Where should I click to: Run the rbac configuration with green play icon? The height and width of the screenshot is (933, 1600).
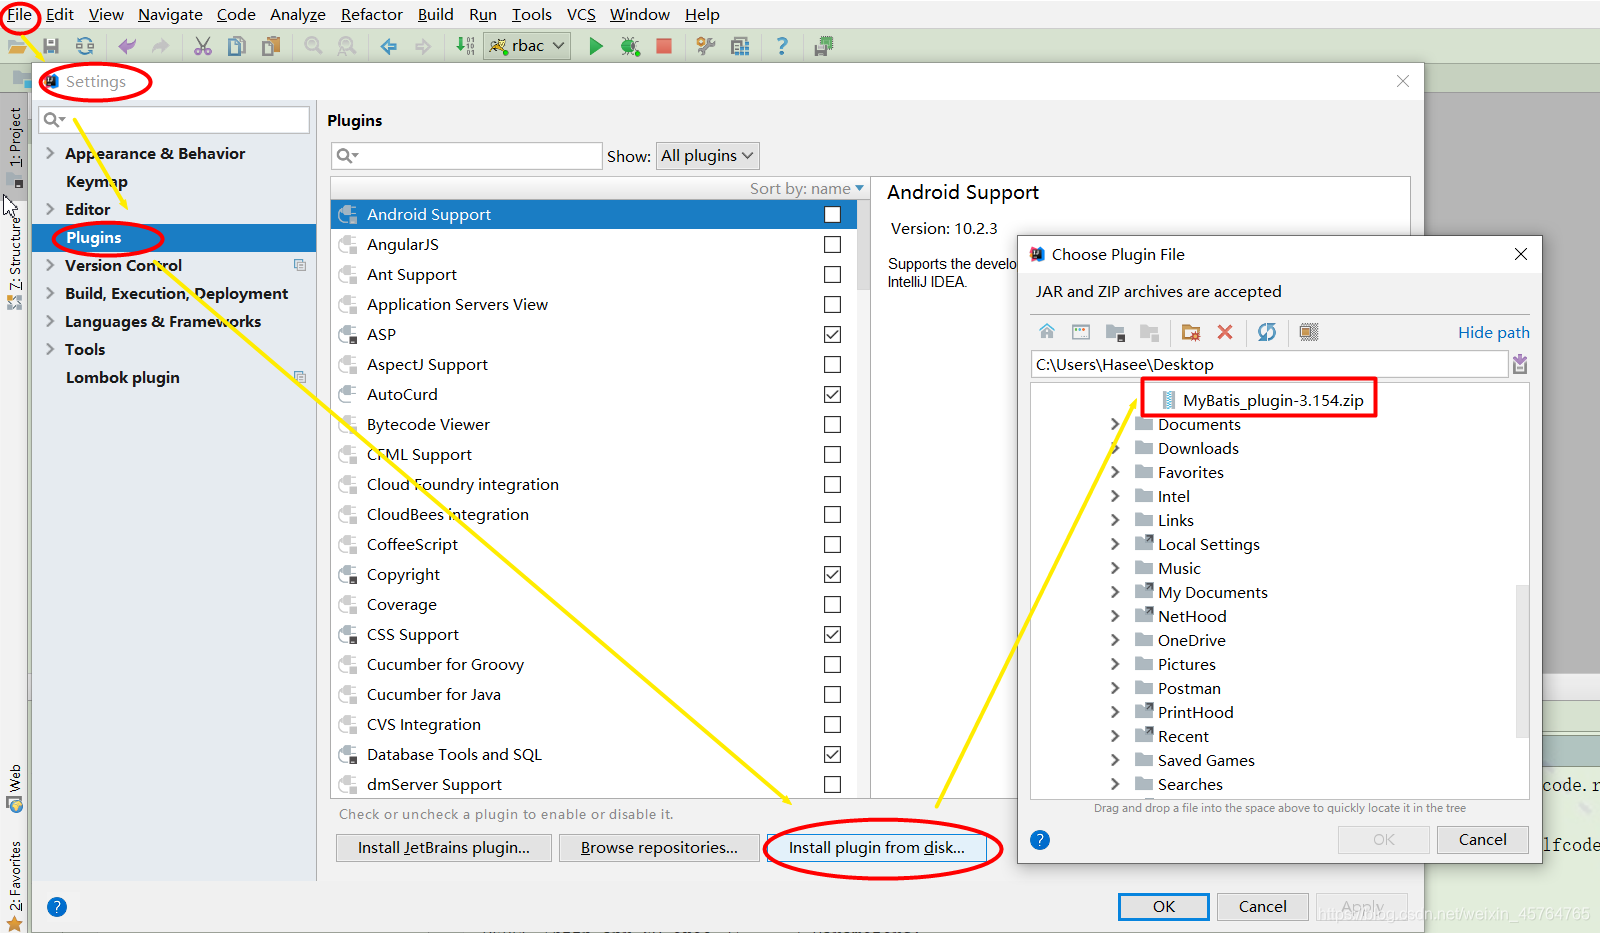(x=595, y=46)
